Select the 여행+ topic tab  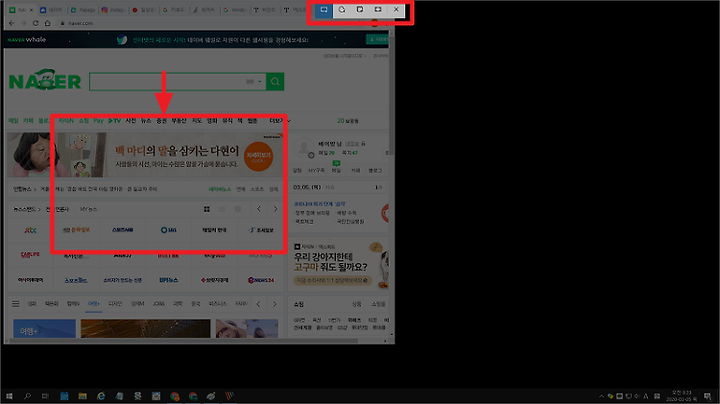click(94, 304)
